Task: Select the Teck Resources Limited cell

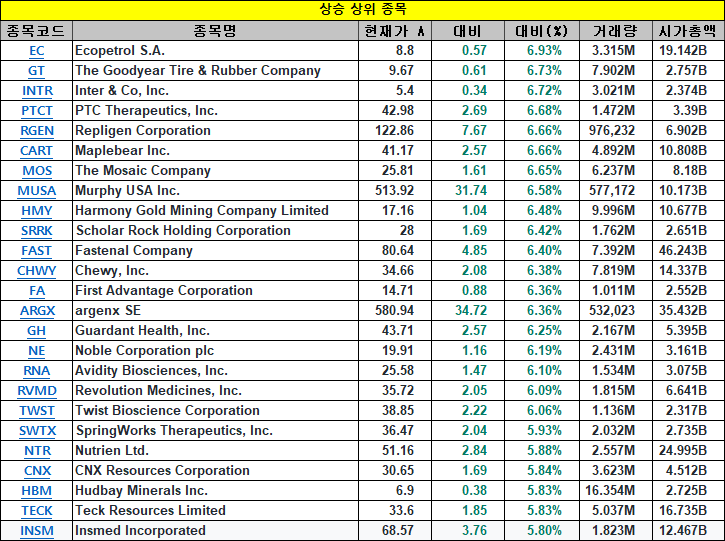Action: pos(215,510)
